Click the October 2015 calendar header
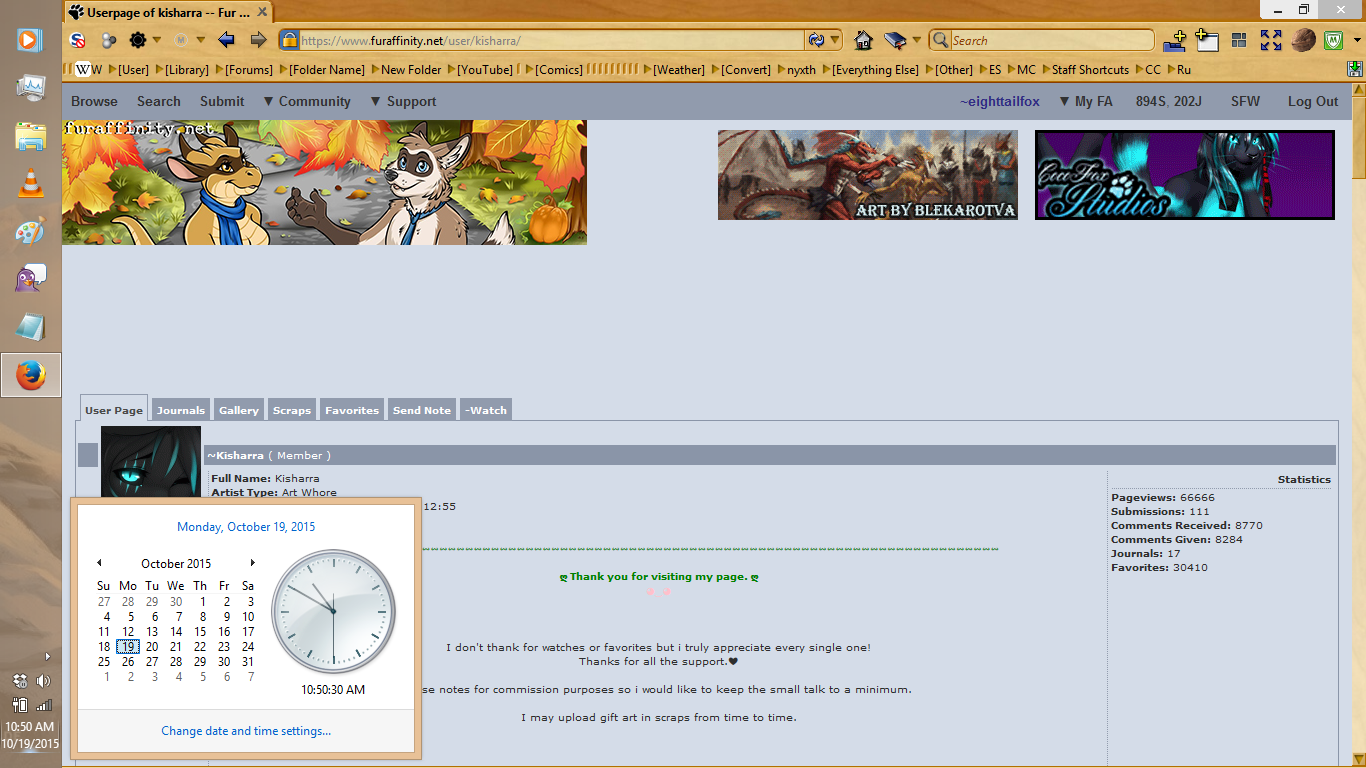Image resolution: width=1366 pixels, height=768 pixels. (x=176, y=563)
